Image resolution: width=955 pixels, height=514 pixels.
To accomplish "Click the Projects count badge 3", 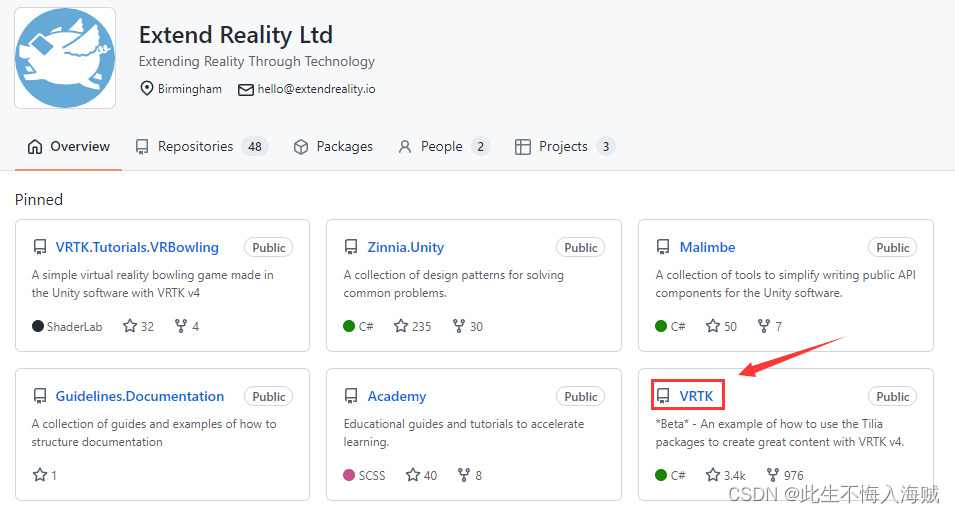I will pos(605,147).
